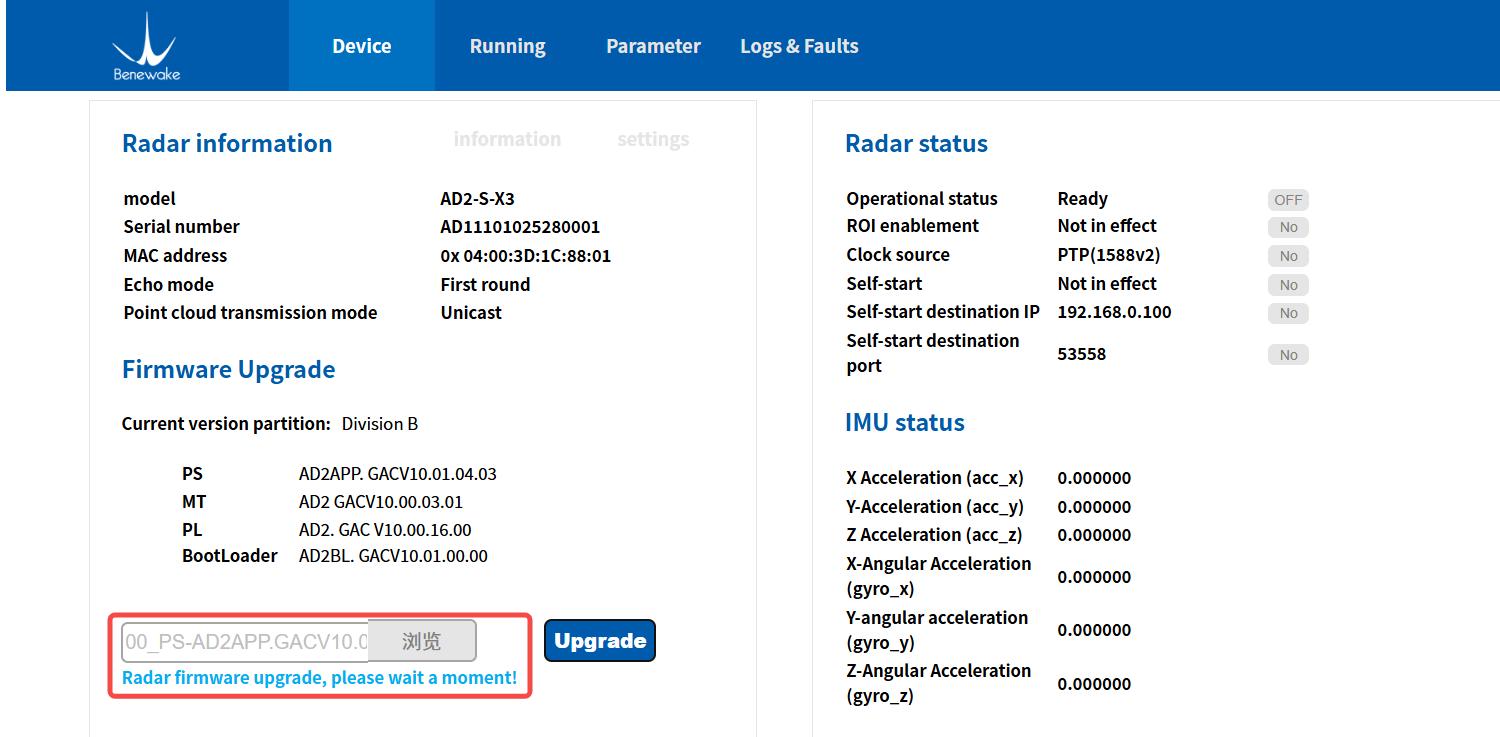This screenshot has height=737, width=1500.
Task: Click the BootLoader version AD2BL. GACV10.01.00.00
Action: tap(393, 556)
